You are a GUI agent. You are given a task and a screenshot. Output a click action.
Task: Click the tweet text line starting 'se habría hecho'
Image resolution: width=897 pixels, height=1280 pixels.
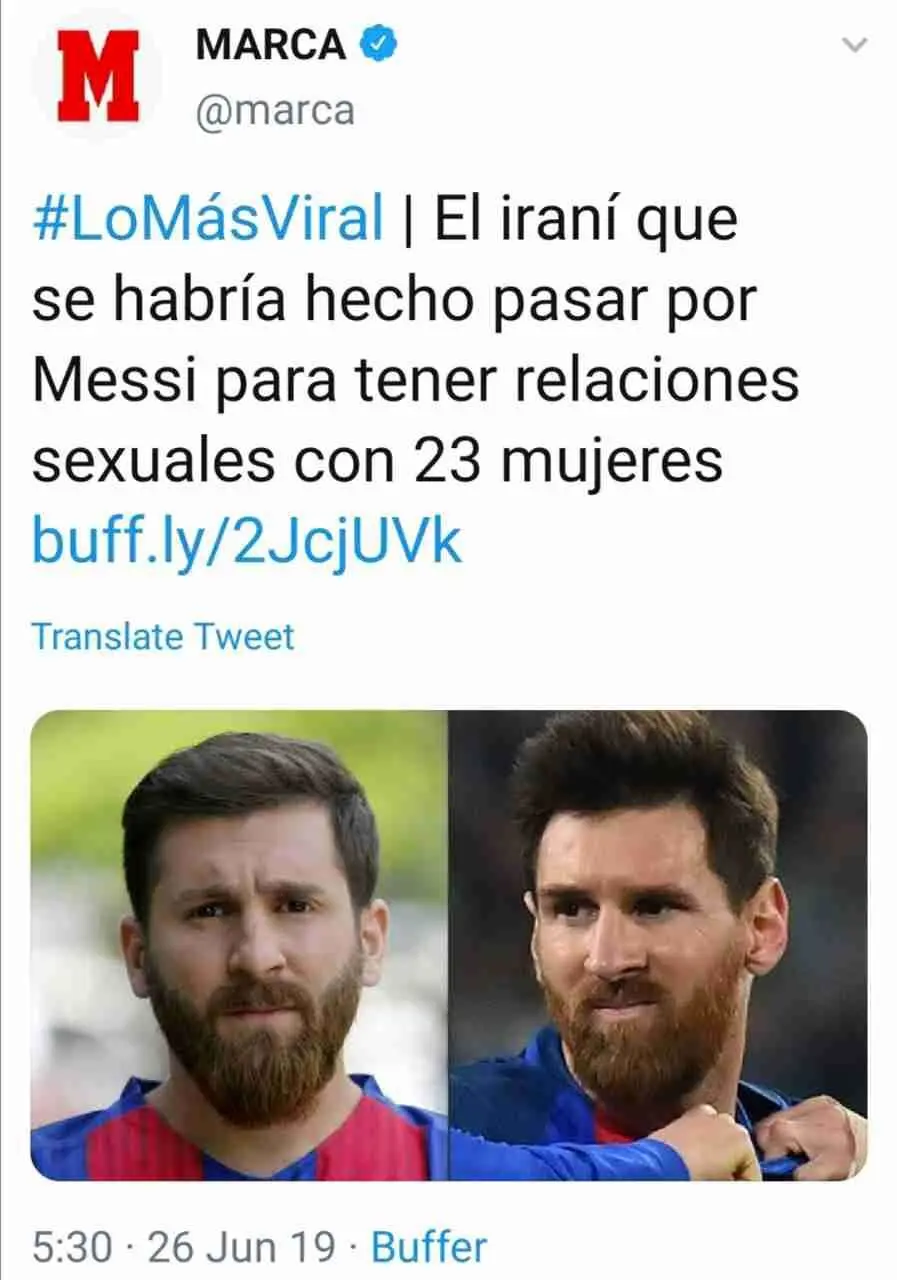(394, 299)
